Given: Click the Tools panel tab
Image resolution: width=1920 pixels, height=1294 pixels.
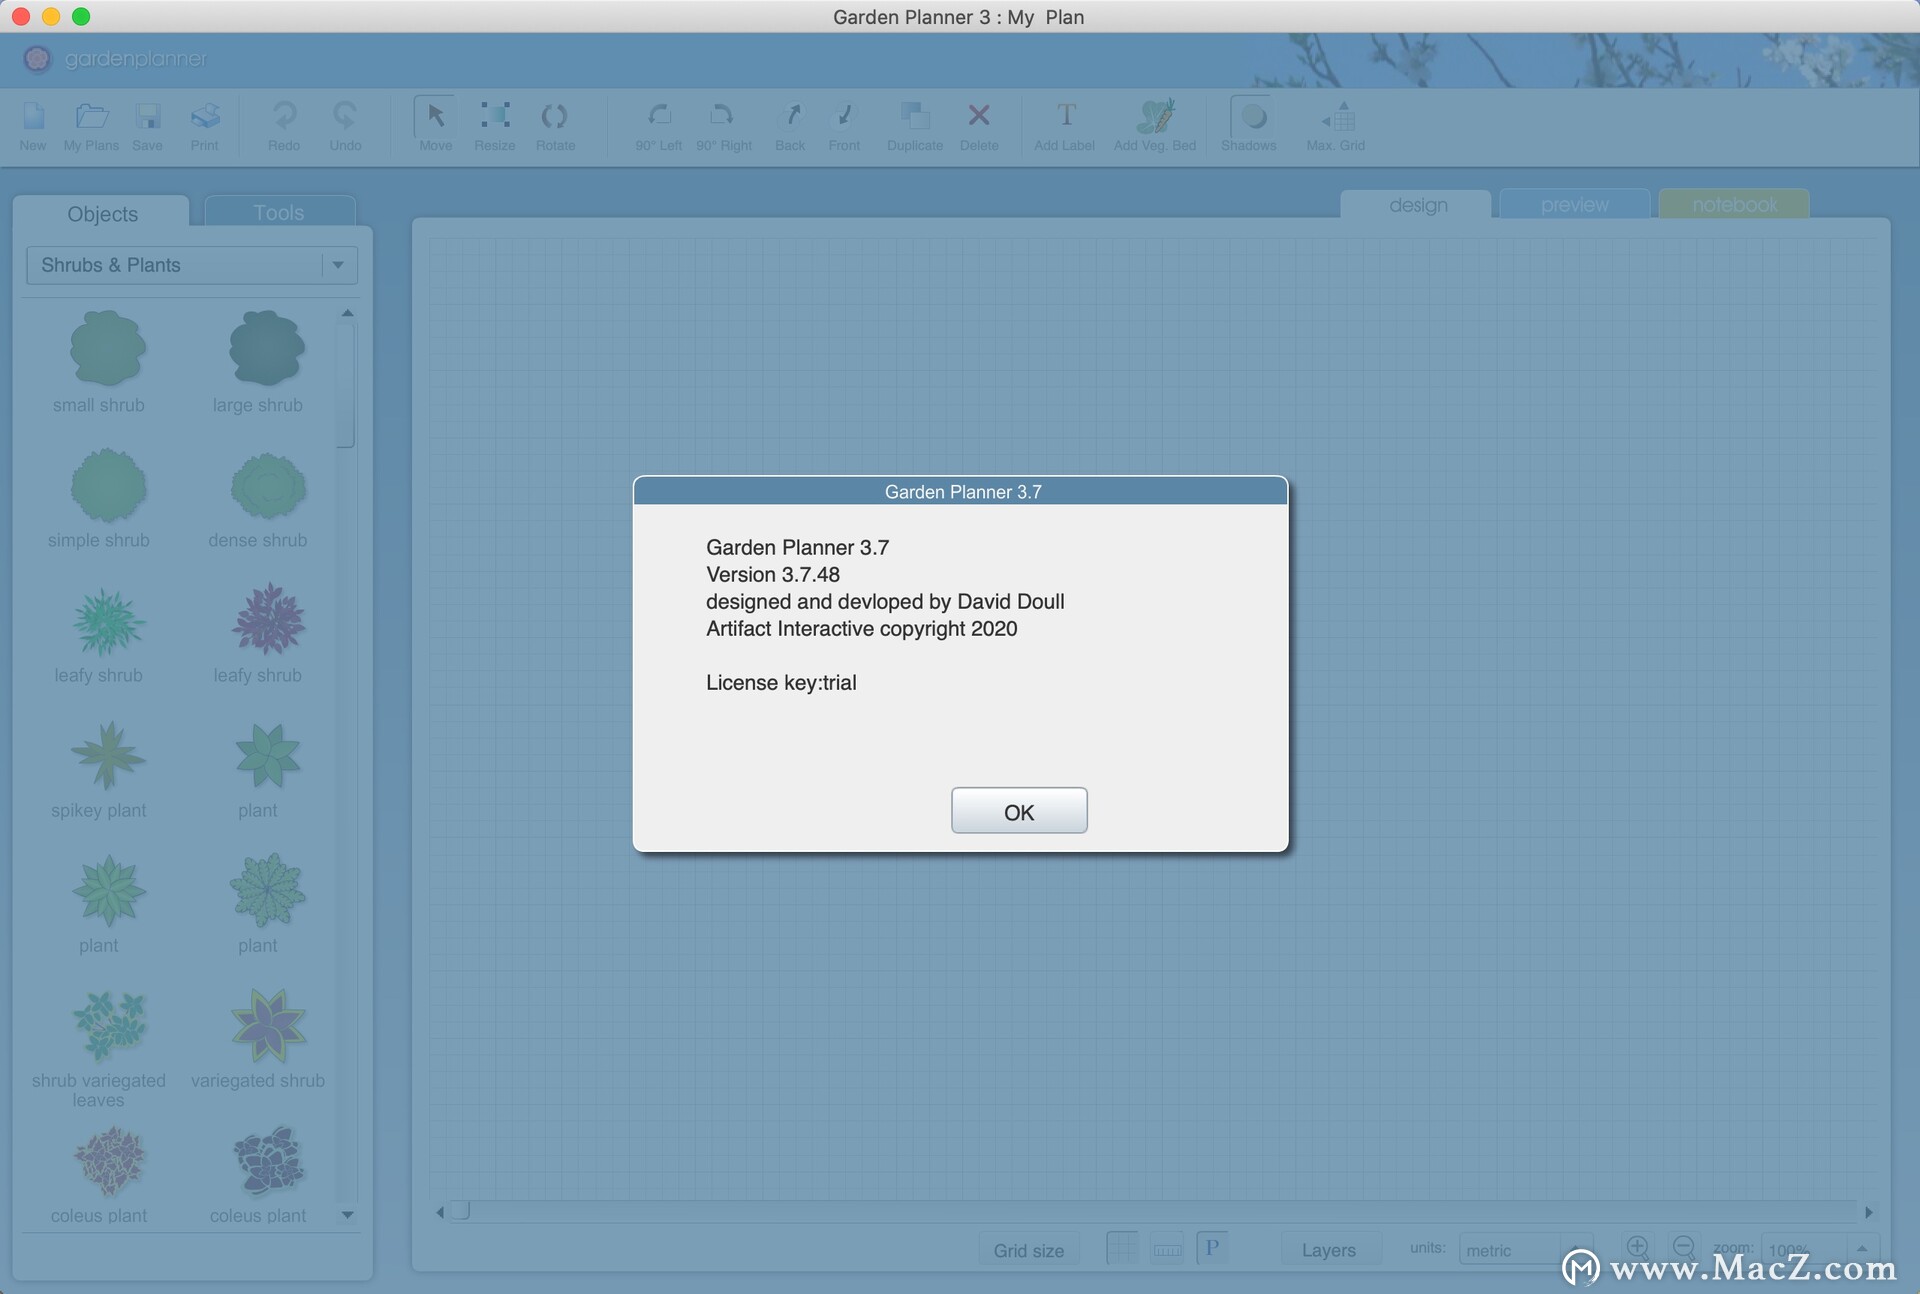Looking at the screenshot, I should (x=280, y=211).
